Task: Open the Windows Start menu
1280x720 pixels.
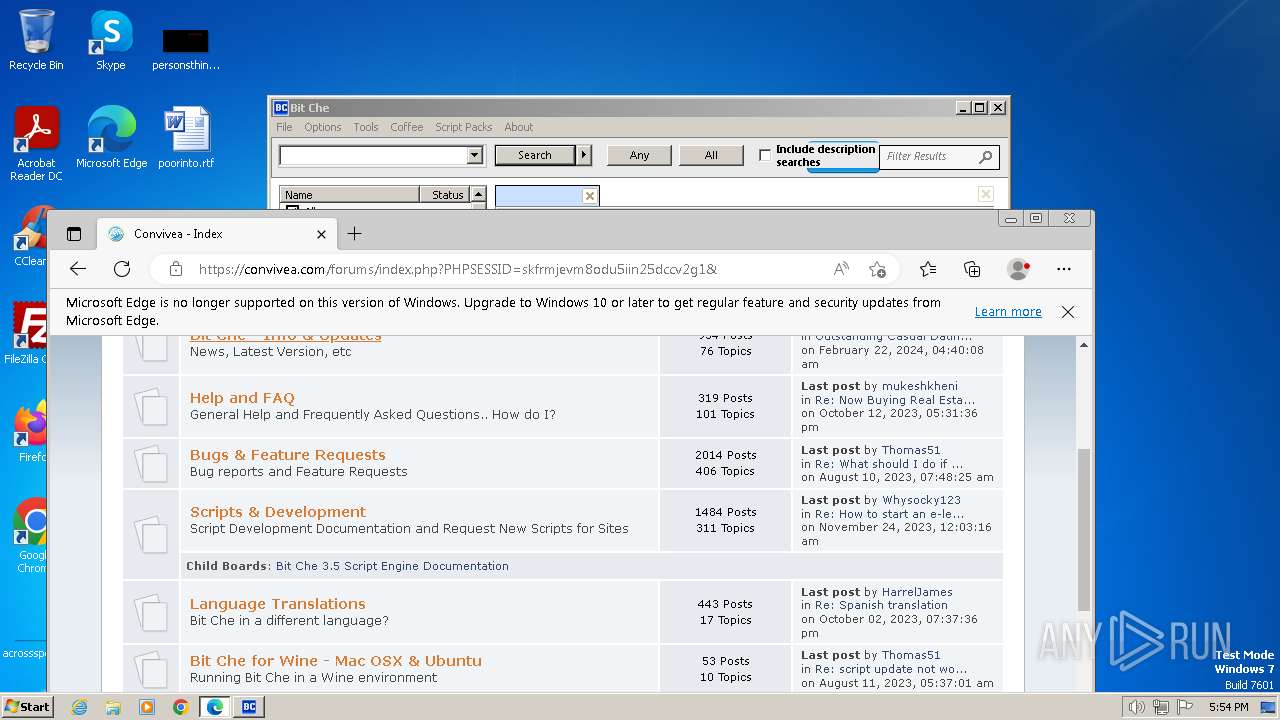Action: pyautogui.click(x=27, y=707)
